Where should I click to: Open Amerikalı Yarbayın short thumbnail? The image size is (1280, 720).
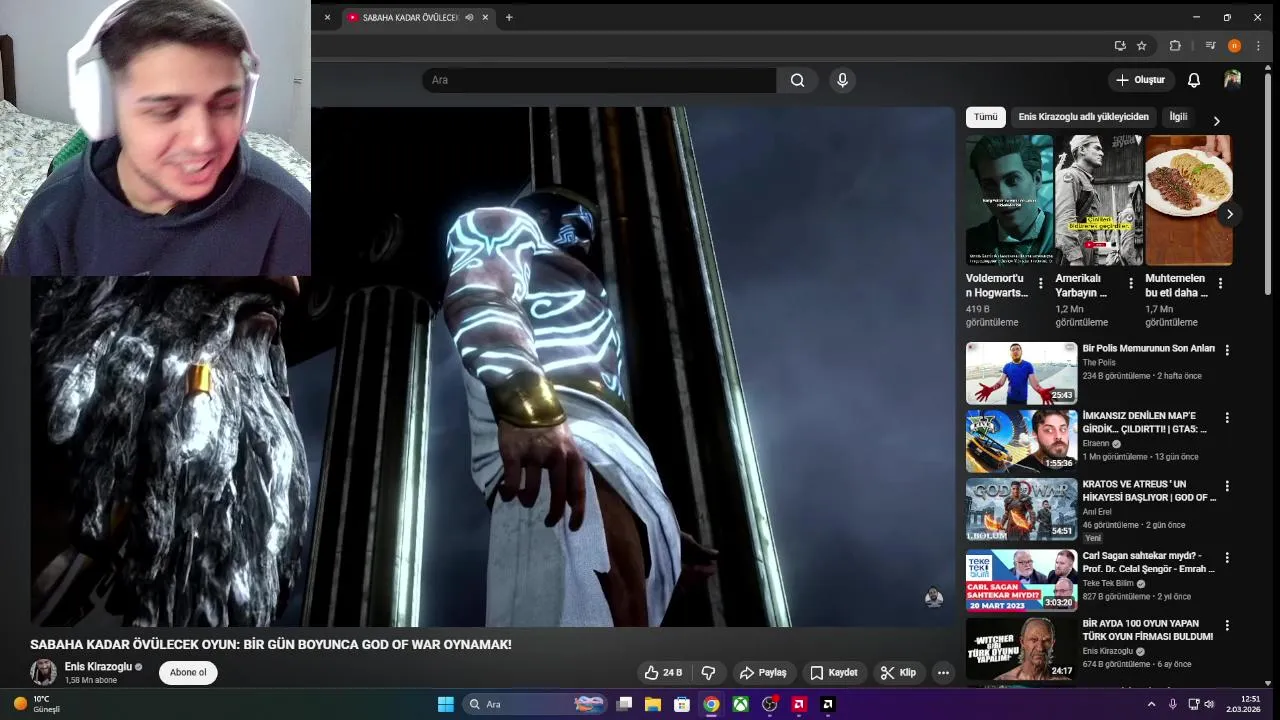tap(1099, 200)
